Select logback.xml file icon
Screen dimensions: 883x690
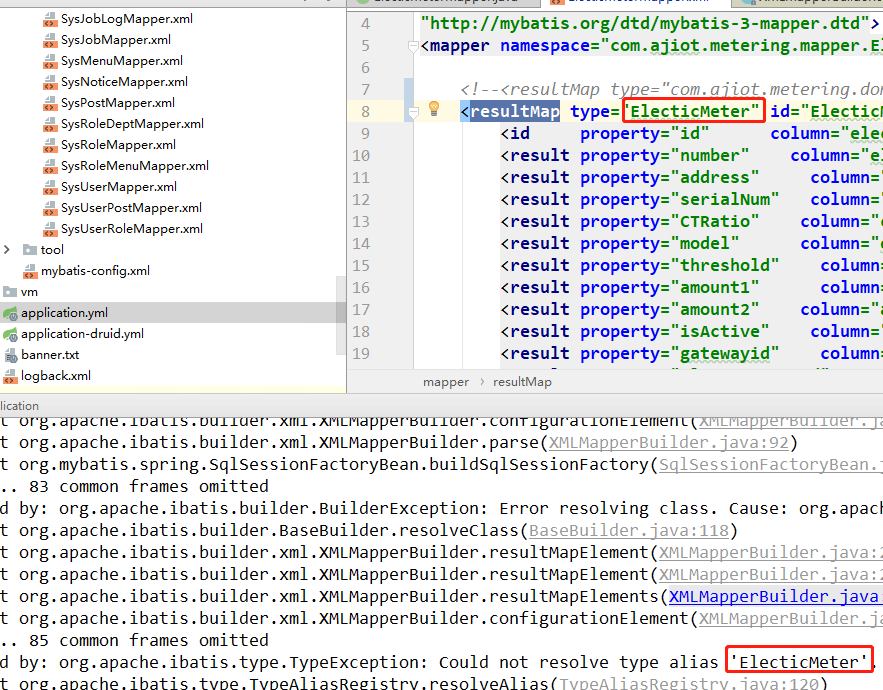coord(10,376)
